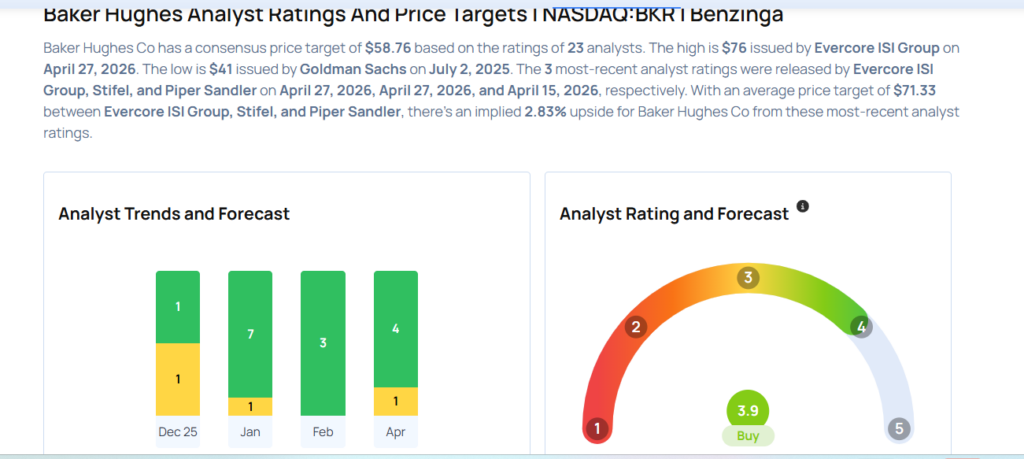The image size is (1024, 459).
Task: Click the Analyst Trends and Forecast heading
Action: click(174, 213)
